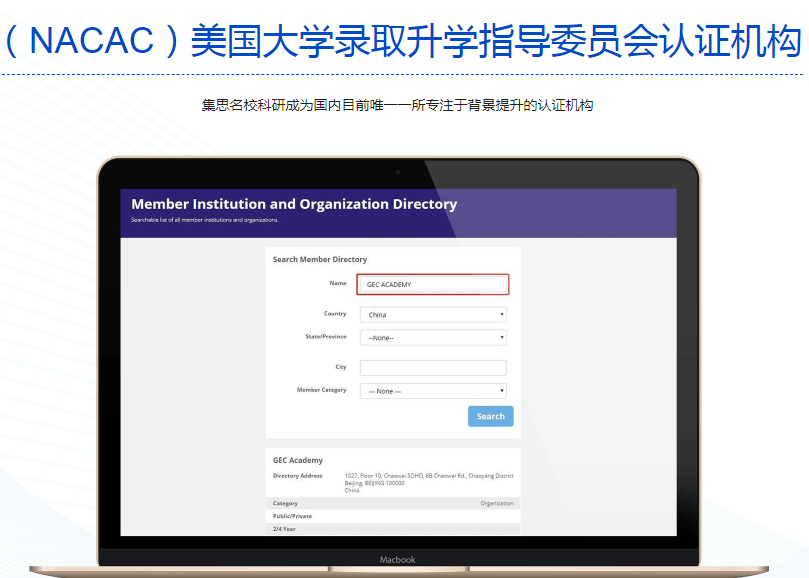Click the Macbook label below the screen
The height and width of the screenshot is (578, 809).
pyautogui.click(x=397, y=559)
